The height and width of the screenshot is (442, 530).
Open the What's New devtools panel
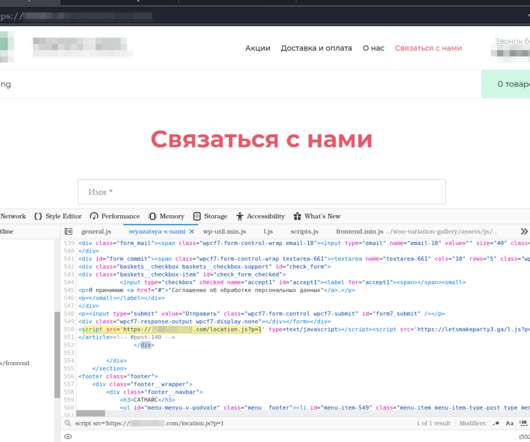point(317,216)
